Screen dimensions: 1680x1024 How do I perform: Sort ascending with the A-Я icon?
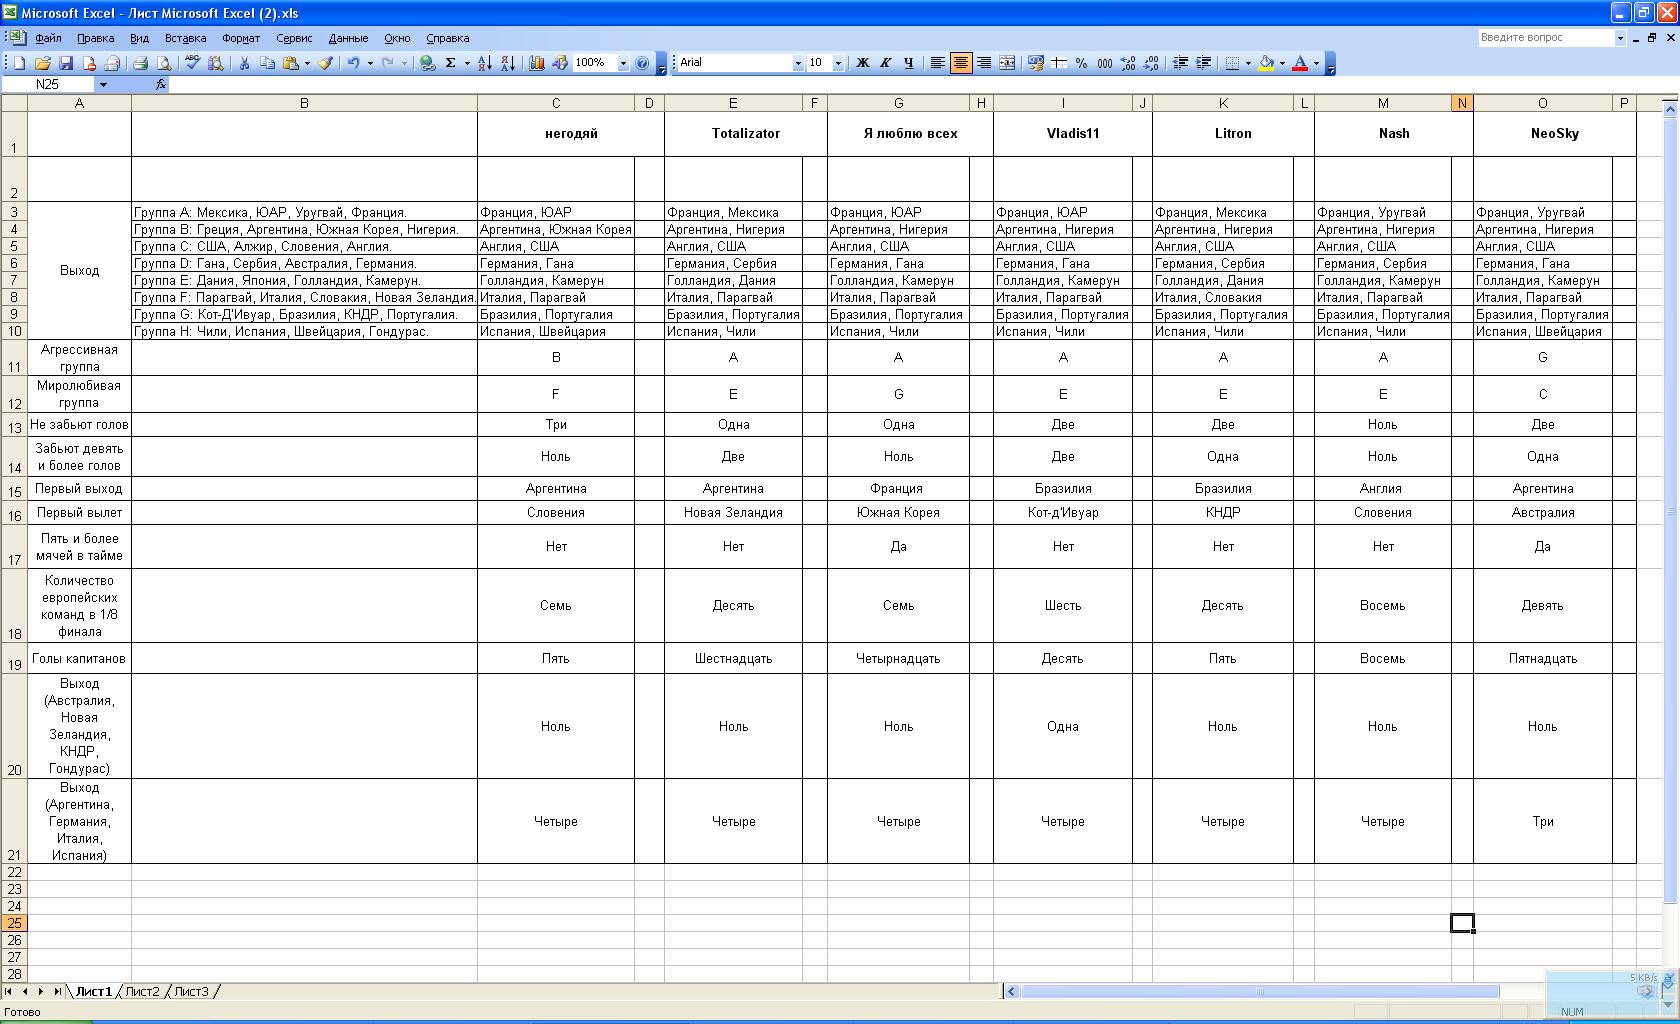(484, 63)
